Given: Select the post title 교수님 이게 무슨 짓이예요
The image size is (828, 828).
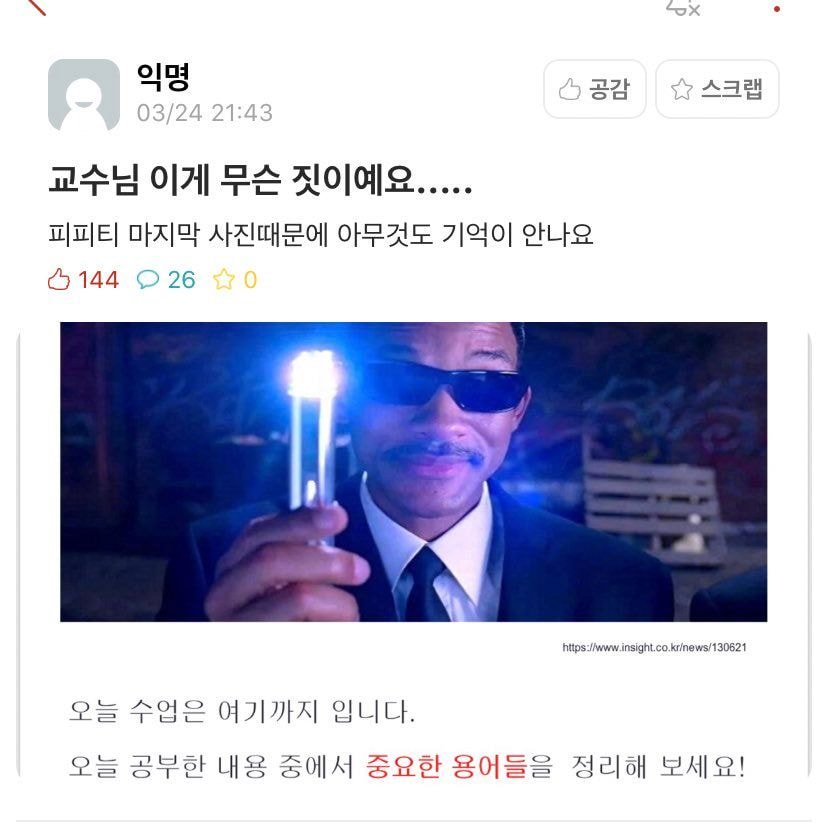Looking at the screenshot, I should 260,180.
